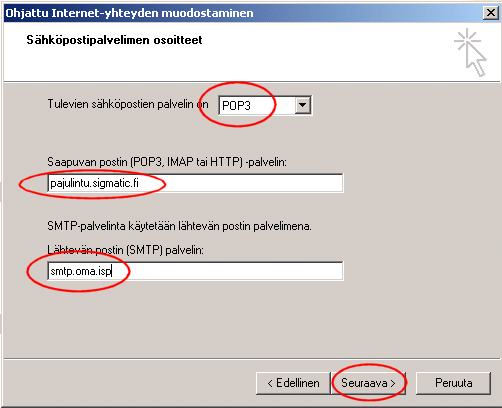Click empty space after smtp.oma.isp in field
Screen dimensions: 502x408
pyautogui.click(x=227, y=271)
